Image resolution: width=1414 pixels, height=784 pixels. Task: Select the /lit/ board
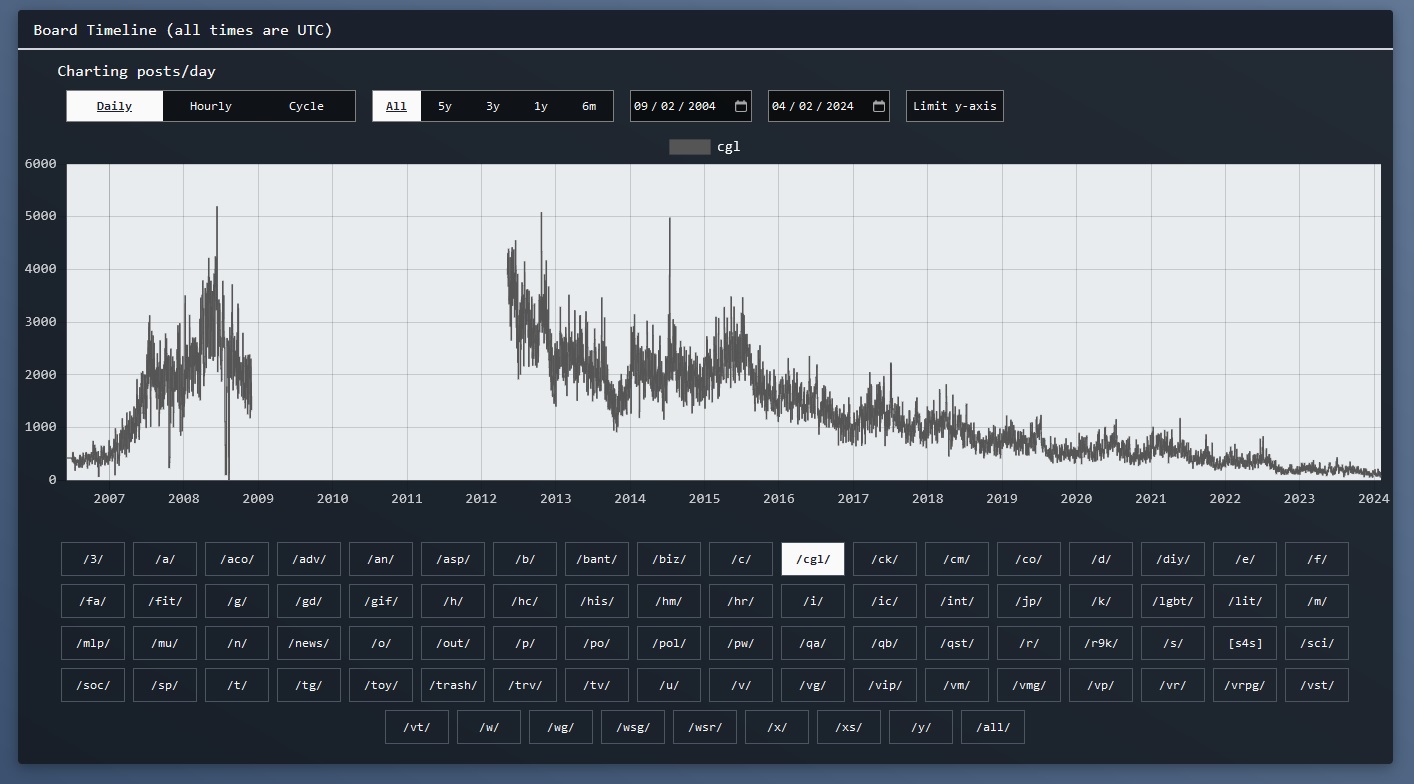coord(1245,601)
